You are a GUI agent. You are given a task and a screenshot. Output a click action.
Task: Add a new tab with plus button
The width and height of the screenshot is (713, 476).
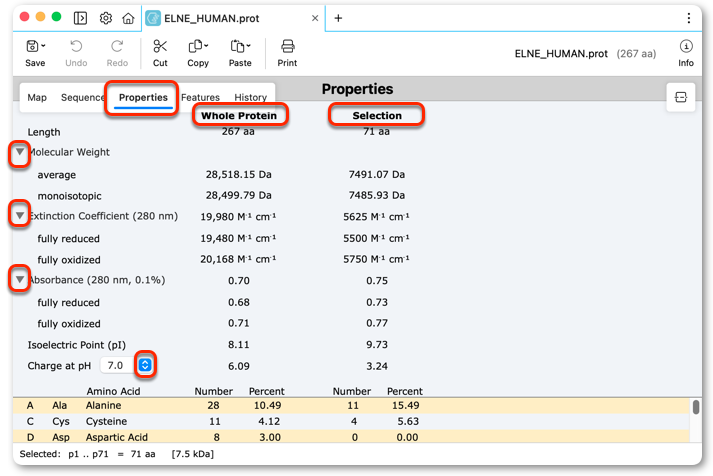338,18
